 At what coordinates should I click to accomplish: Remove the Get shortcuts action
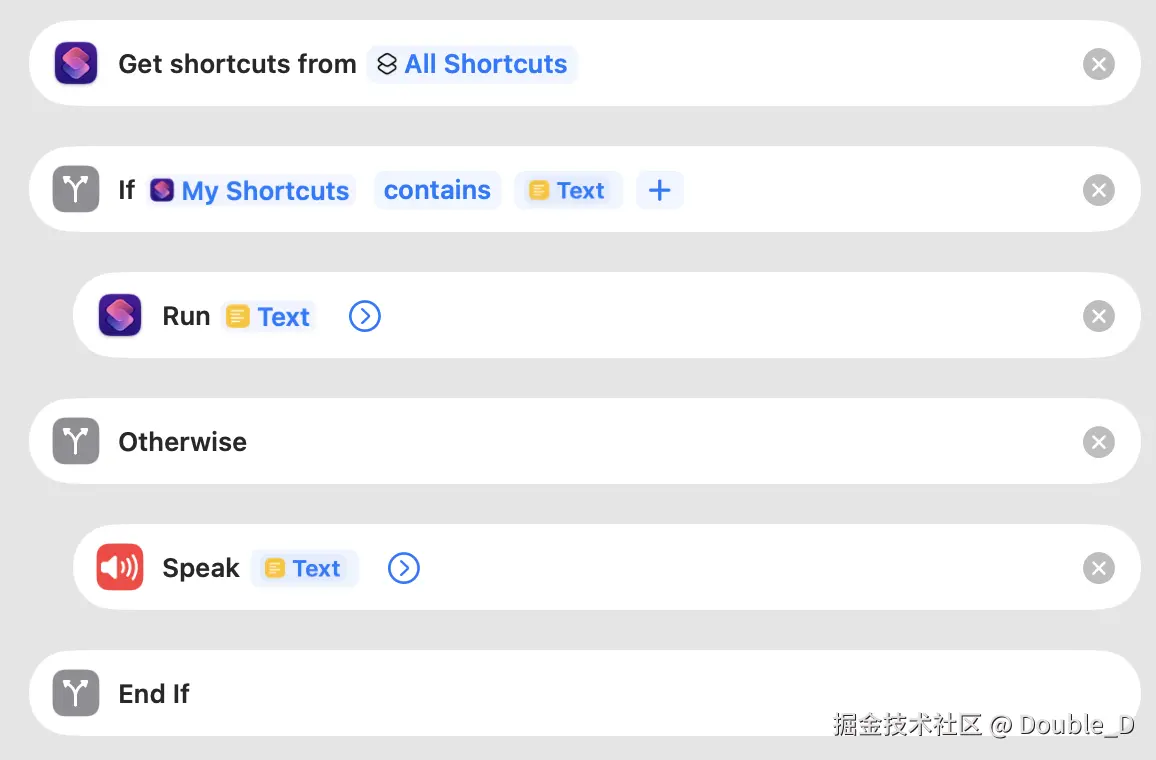pyautogui.click(x=1098, y=64)
